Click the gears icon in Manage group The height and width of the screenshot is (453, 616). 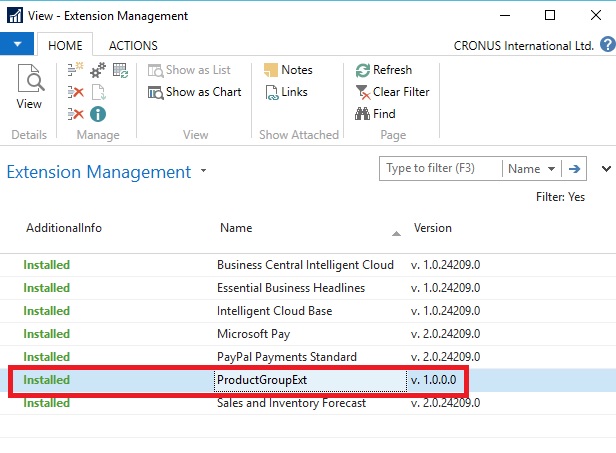coord(98,70)
